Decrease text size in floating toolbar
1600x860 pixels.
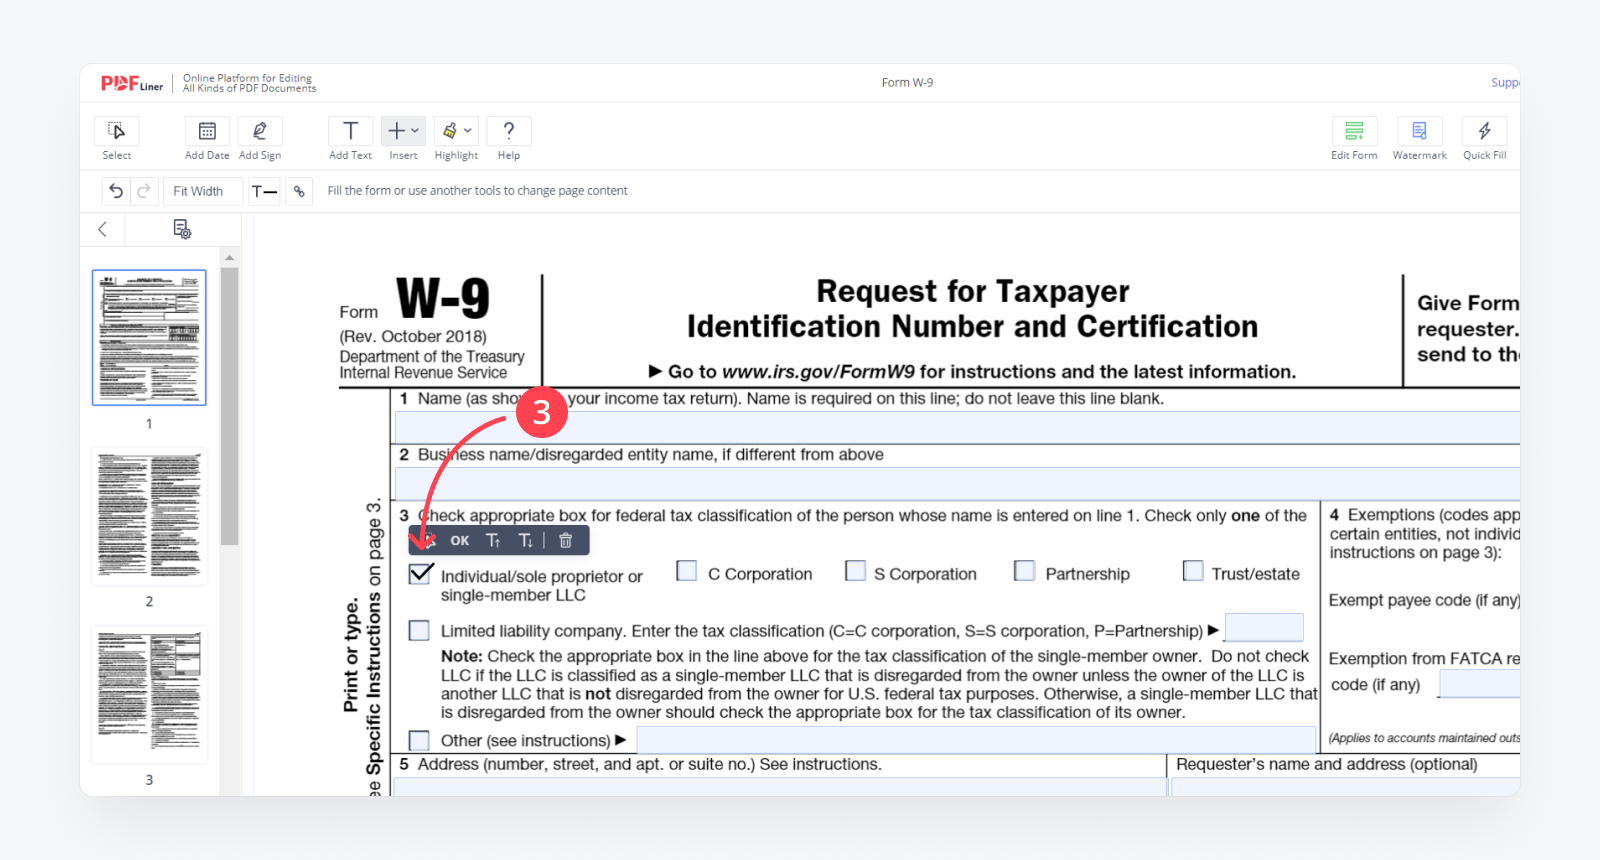525,540
